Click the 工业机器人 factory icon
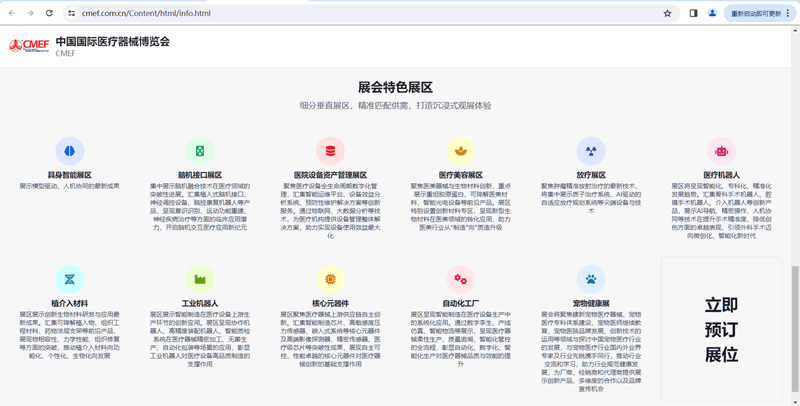Image resolution: width=800 pixels, height=406 pixels. coord(200,279)
